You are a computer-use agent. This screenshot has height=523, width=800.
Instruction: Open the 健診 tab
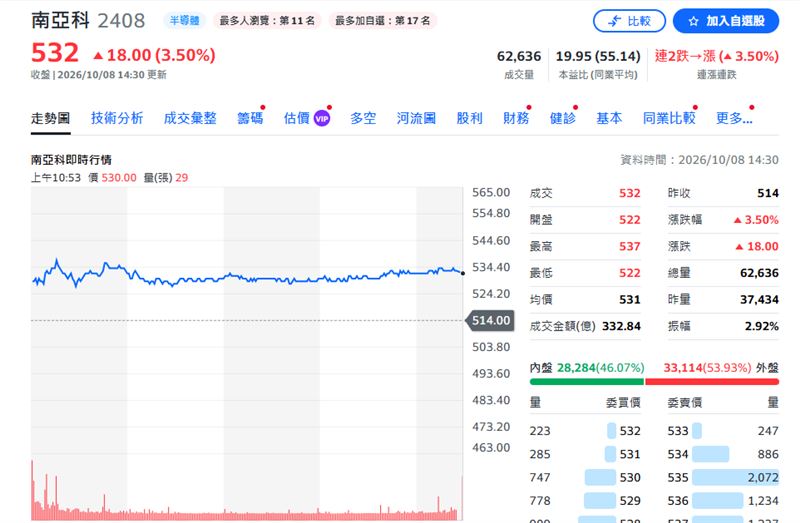coord(562,118)
